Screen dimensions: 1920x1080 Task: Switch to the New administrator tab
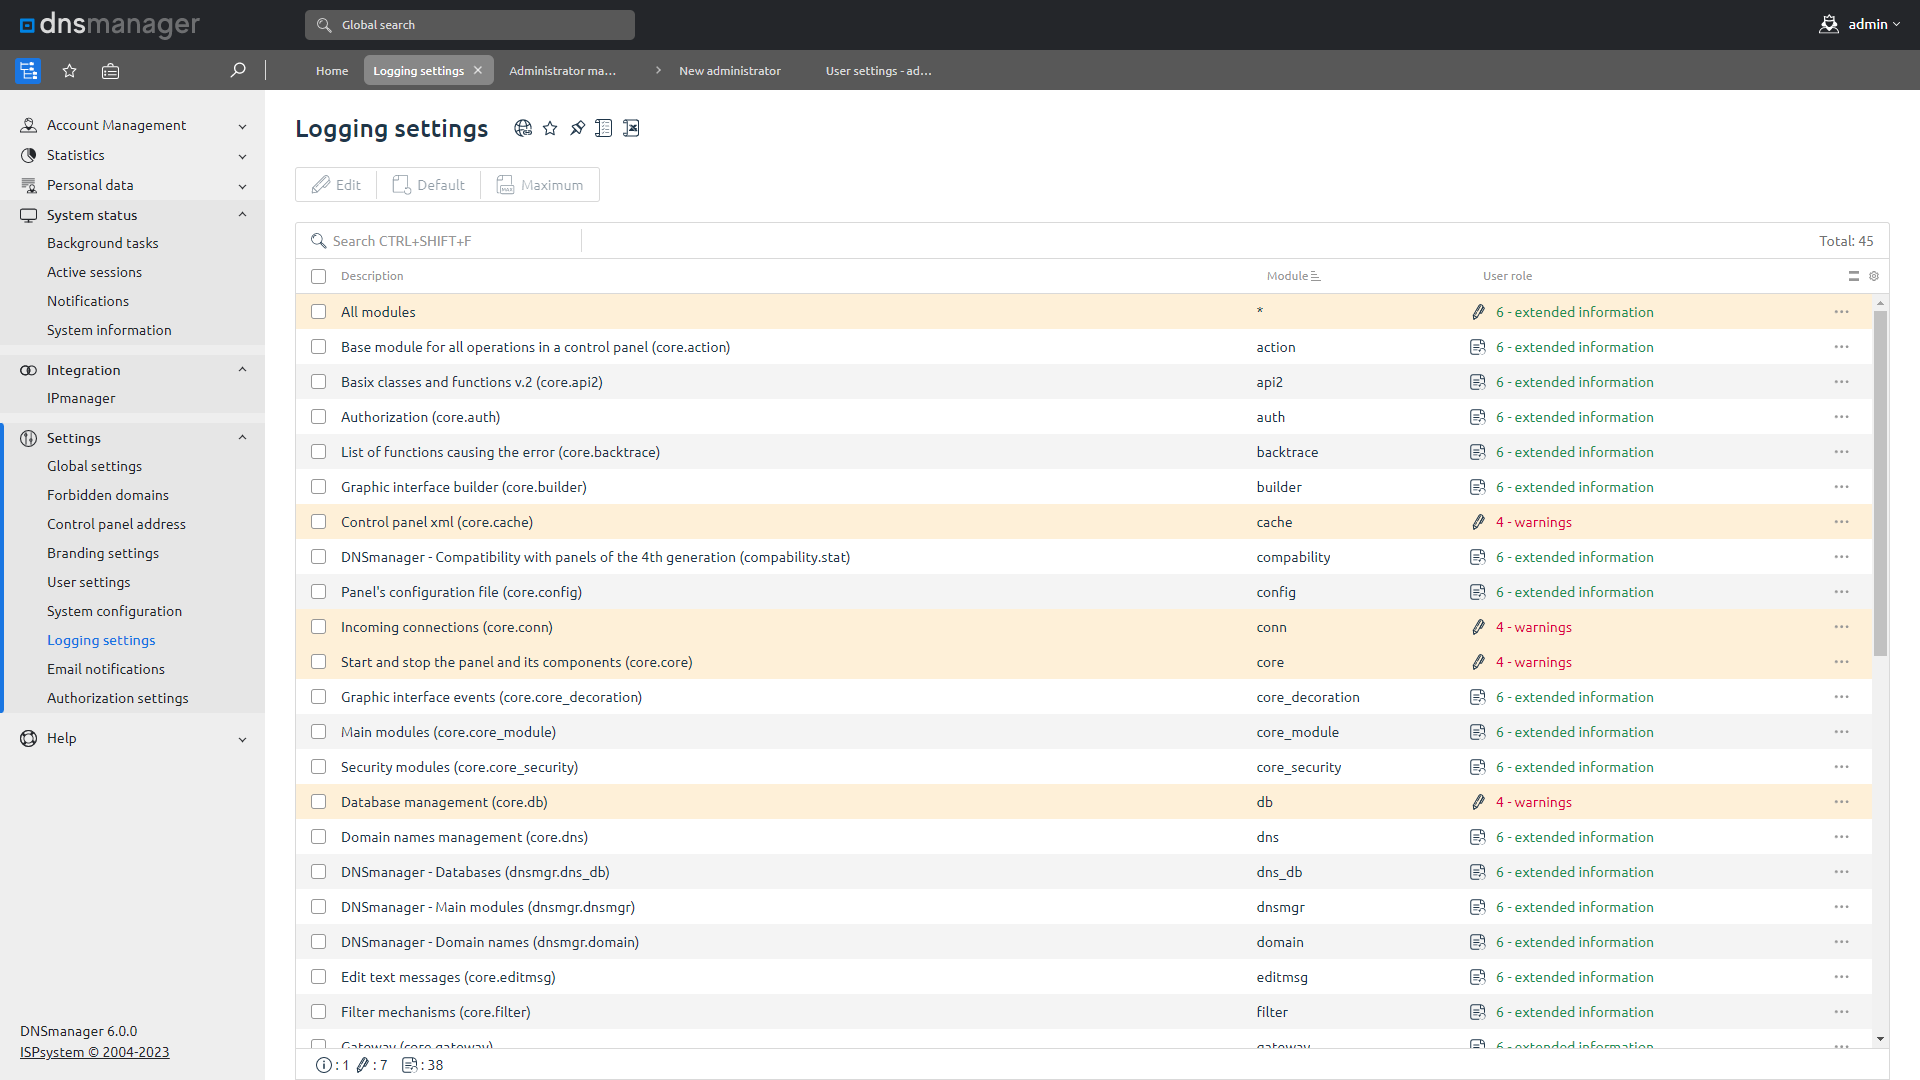coord(729,71)
